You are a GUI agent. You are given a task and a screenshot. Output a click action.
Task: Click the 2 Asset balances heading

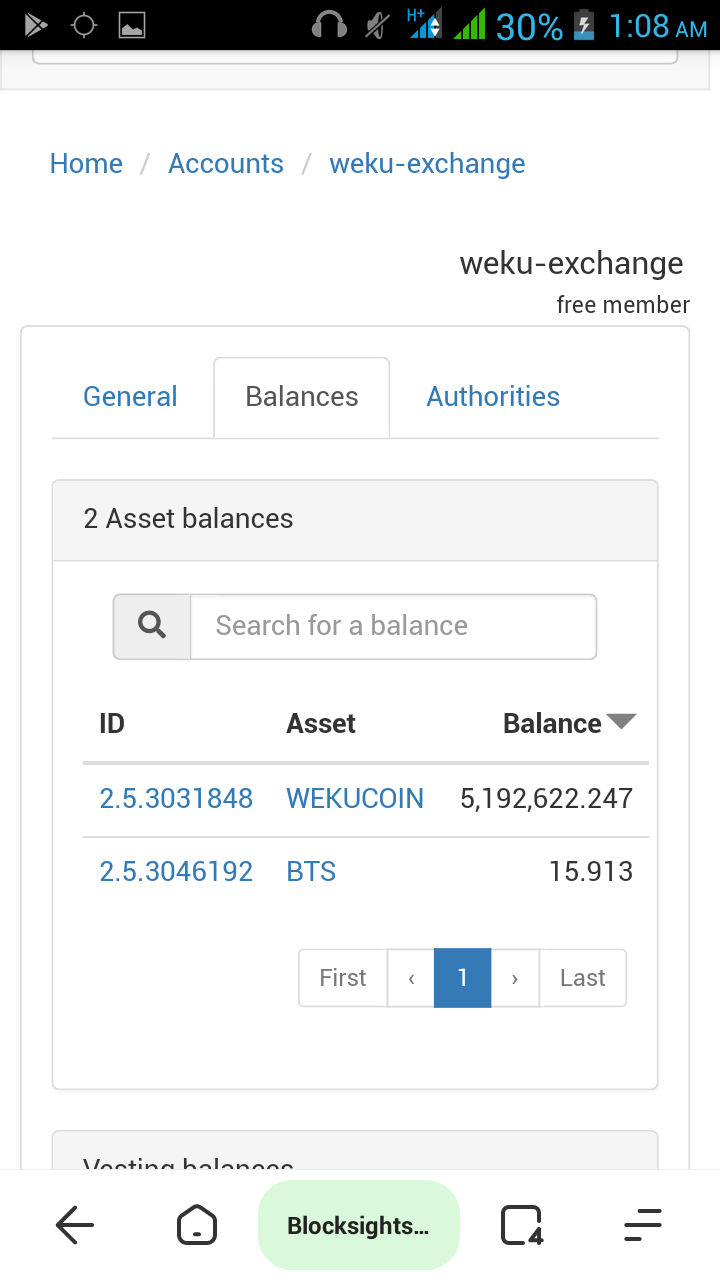pyautogui.click(x=188, y=519)
